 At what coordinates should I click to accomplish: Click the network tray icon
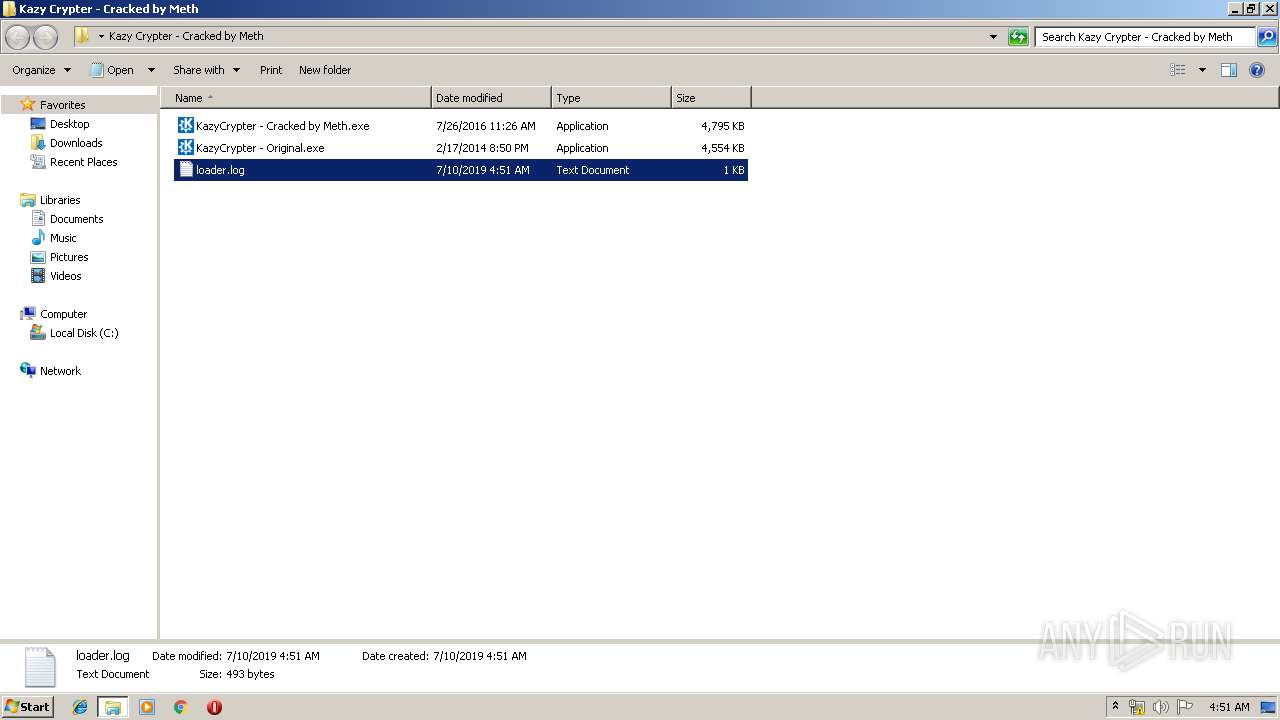(1137, 707)
